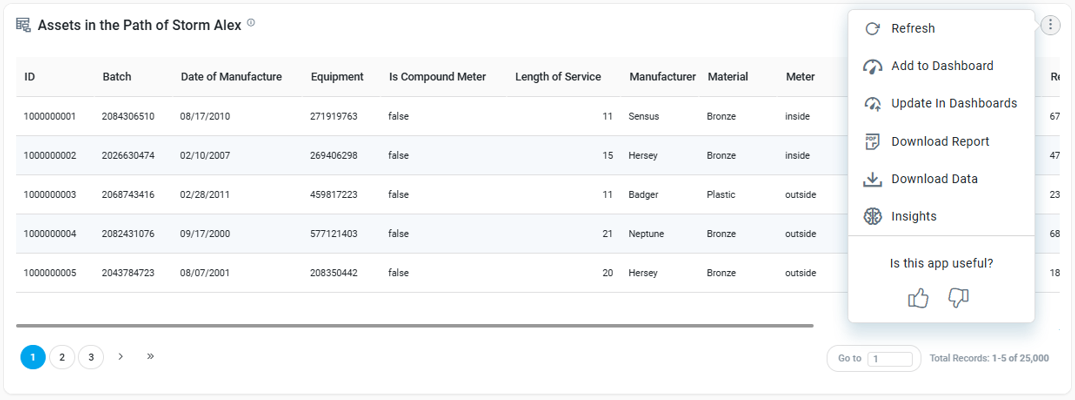Click the Update In Dashboards gauge icon
Screen dimensions: 1075x400
(872, 104)
